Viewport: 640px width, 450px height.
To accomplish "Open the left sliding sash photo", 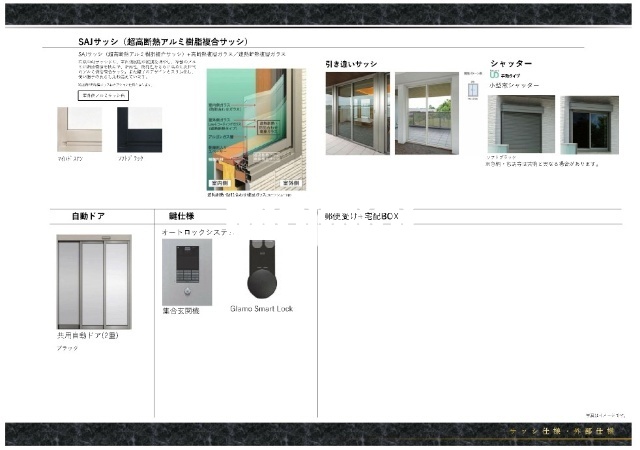I will pyautogui.click(x=357, y=112).
